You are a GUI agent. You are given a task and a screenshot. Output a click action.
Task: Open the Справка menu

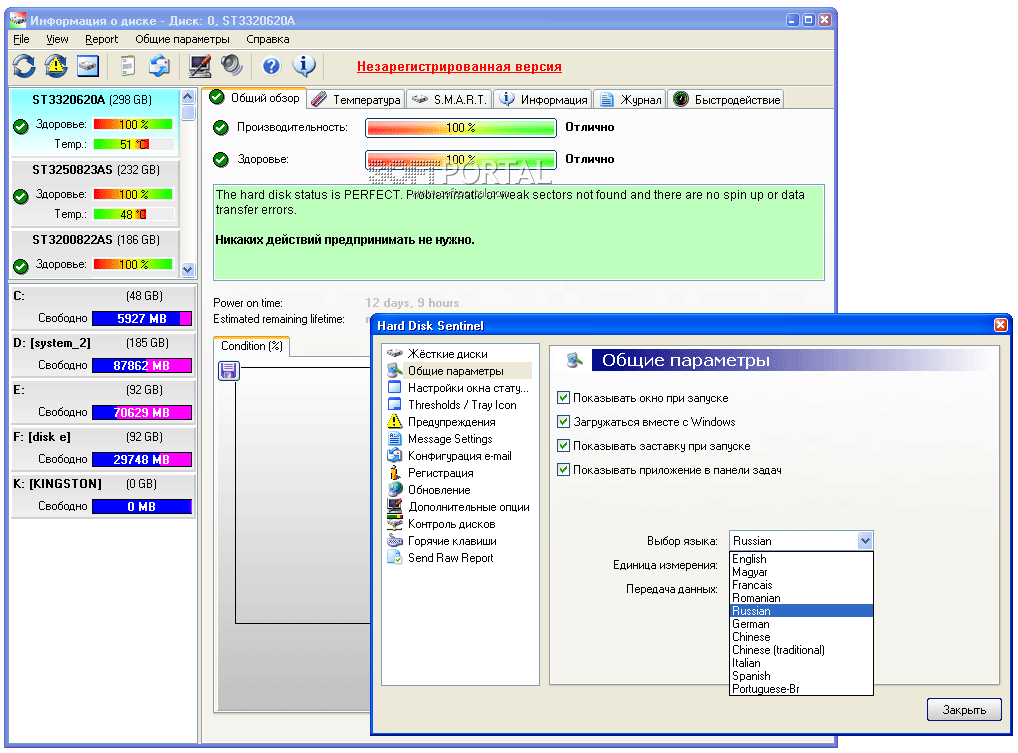click(267, 39)
